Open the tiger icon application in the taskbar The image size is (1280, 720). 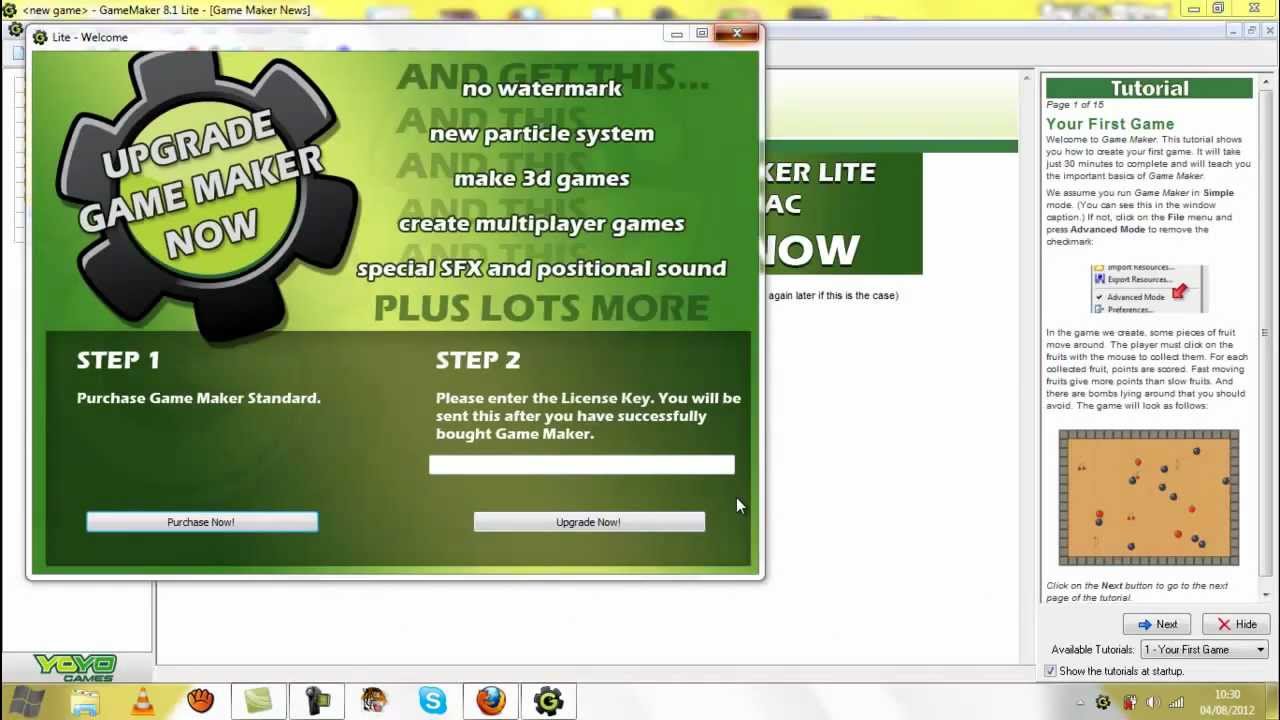(x=375, y=701)
